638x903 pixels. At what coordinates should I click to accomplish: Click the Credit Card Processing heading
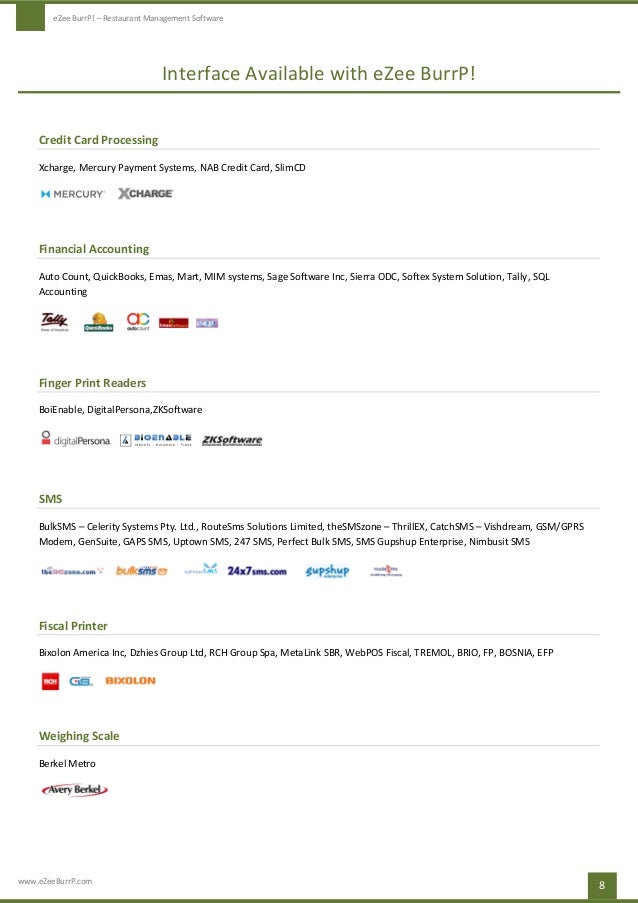pyautogui.click(x=98, y=140)
